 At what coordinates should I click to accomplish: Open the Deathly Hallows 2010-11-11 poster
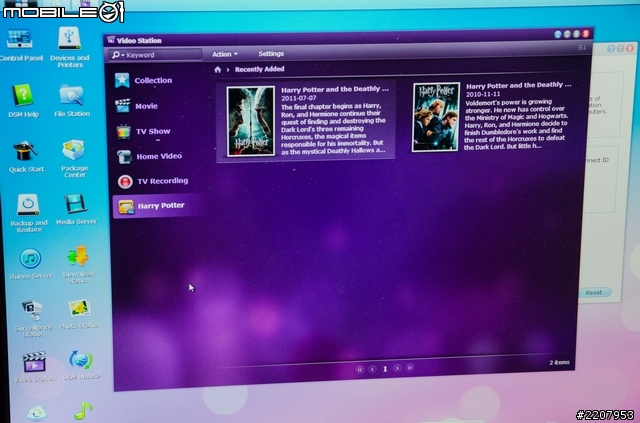pos(436,117)
